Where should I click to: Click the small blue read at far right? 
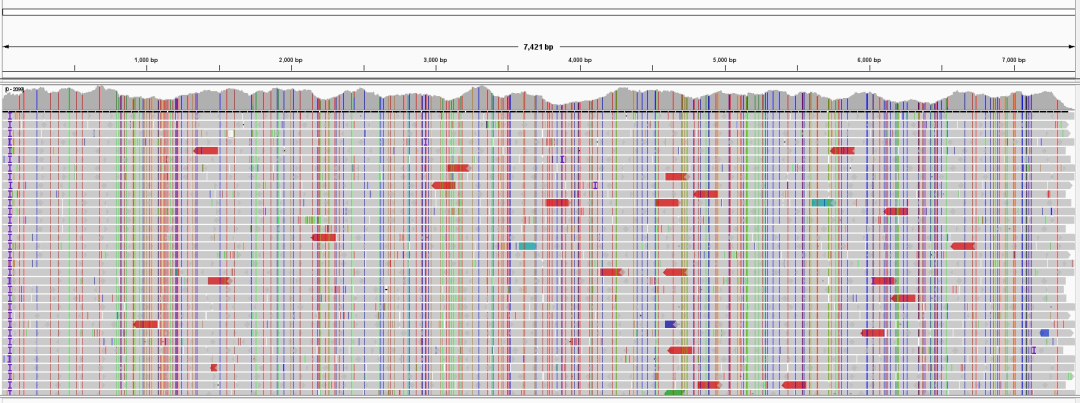(1044, 333)
